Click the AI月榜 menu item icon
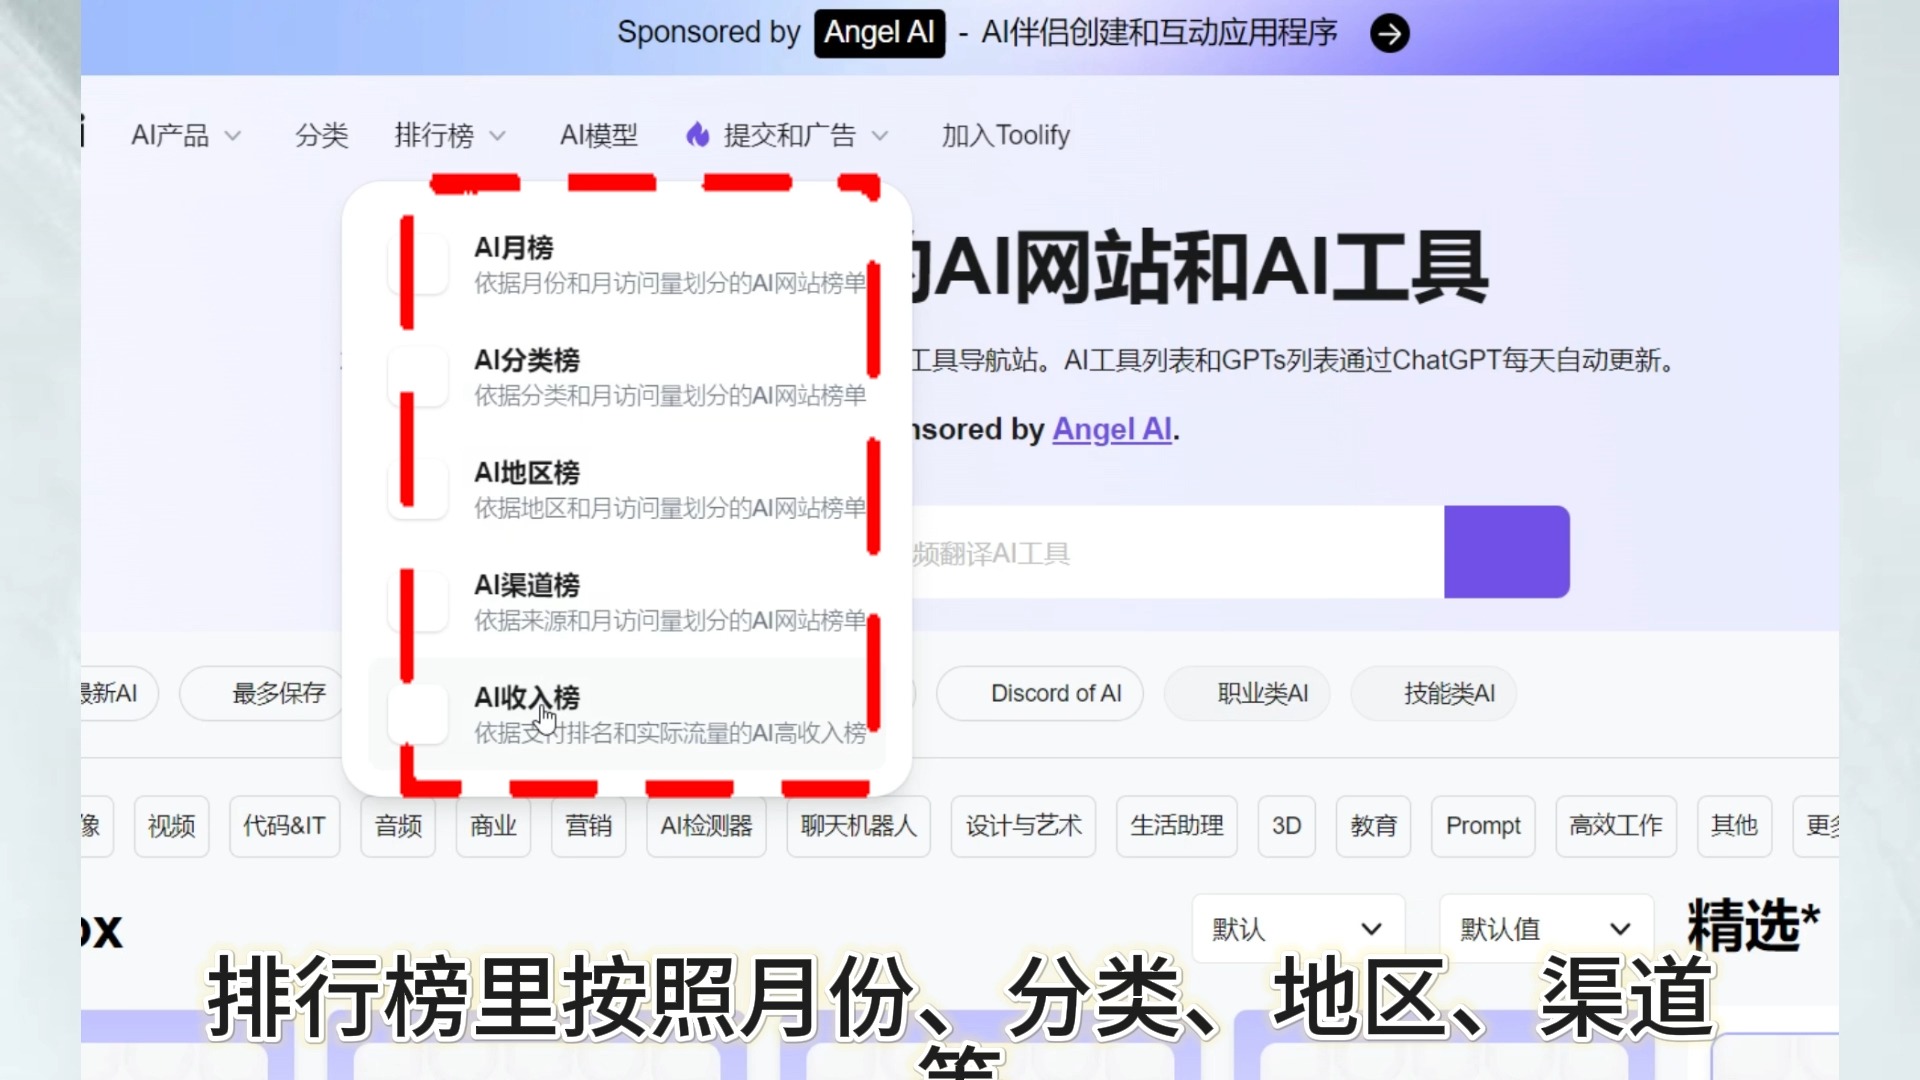This screenshot has width=1920, height=1080. [x=419, y=265]
